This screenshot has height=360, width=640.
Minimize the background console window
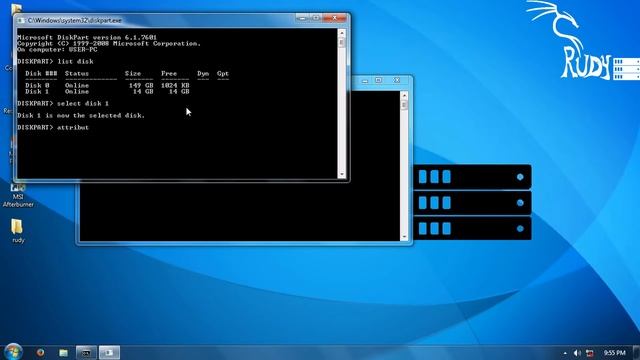coord(365,80)
